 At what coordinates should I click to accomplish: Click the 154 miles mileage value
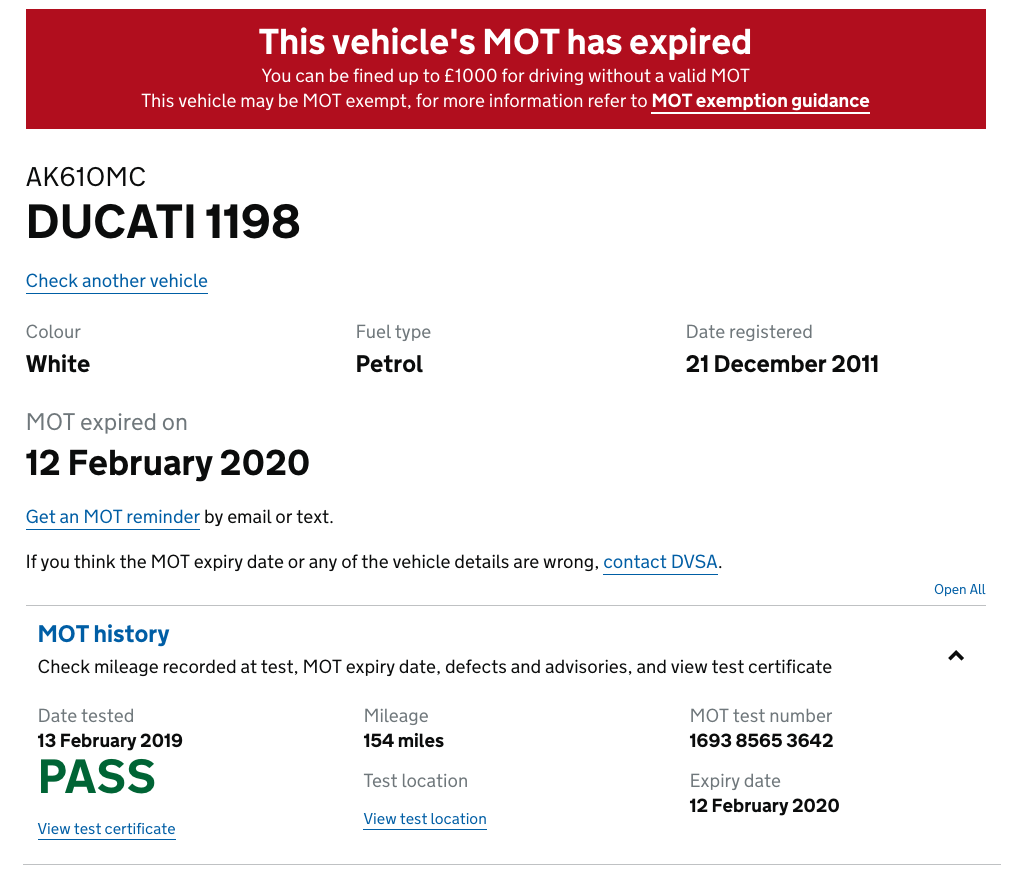(x=403, y=741)
